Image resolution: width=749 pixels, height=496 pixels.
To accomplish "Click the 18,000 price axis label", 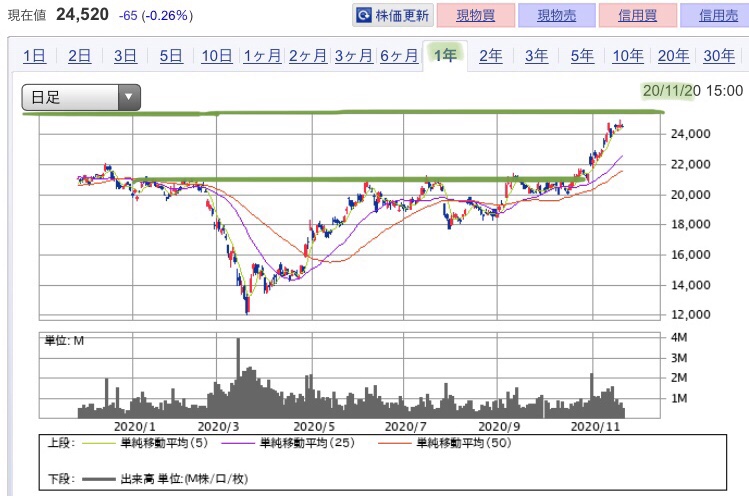I will [x=690, y=224].
